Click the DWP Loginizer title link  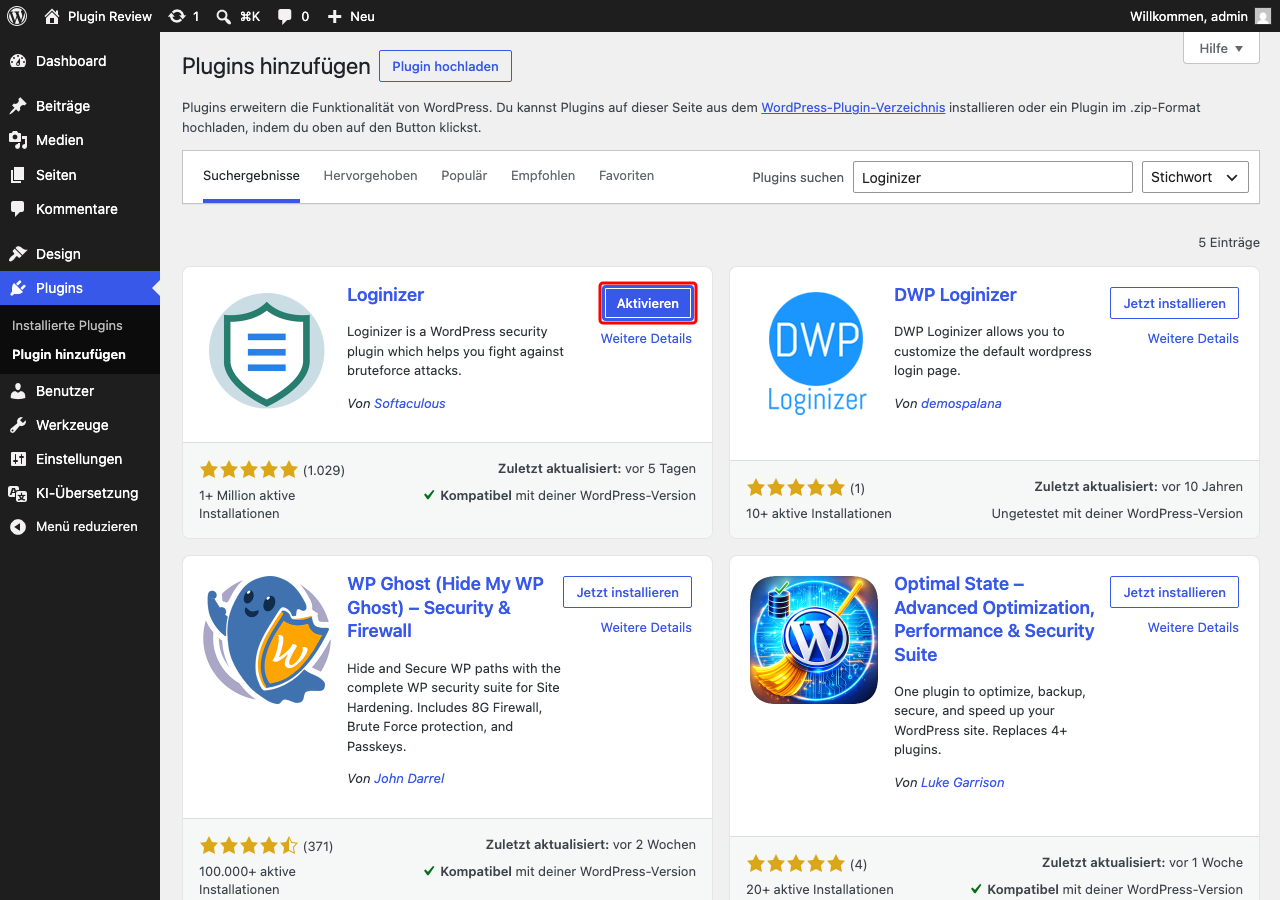(955, 295)
